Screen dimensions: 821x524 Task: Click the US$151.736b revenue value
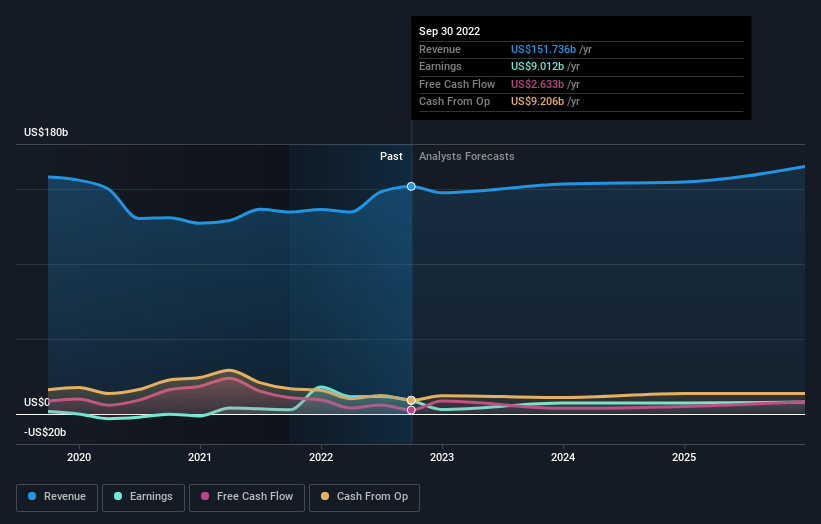(x=543, y=49)
